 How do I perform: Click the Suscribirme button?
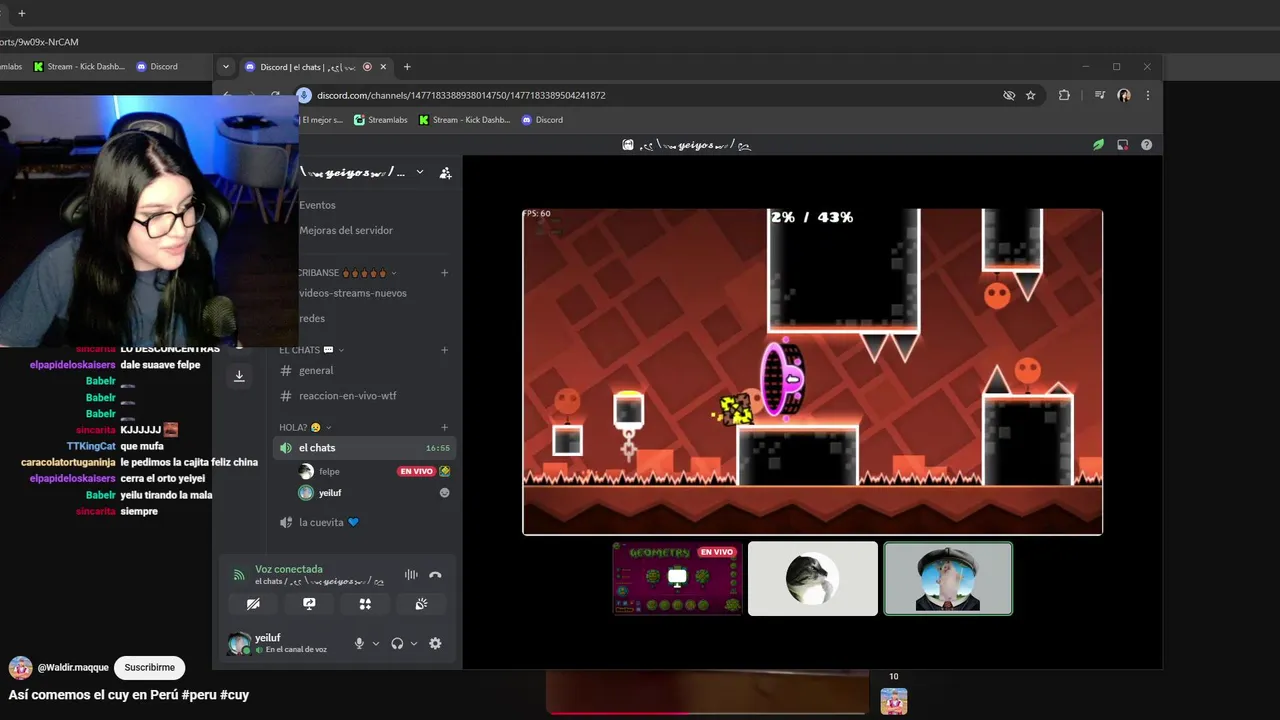(x=149, y=667)
